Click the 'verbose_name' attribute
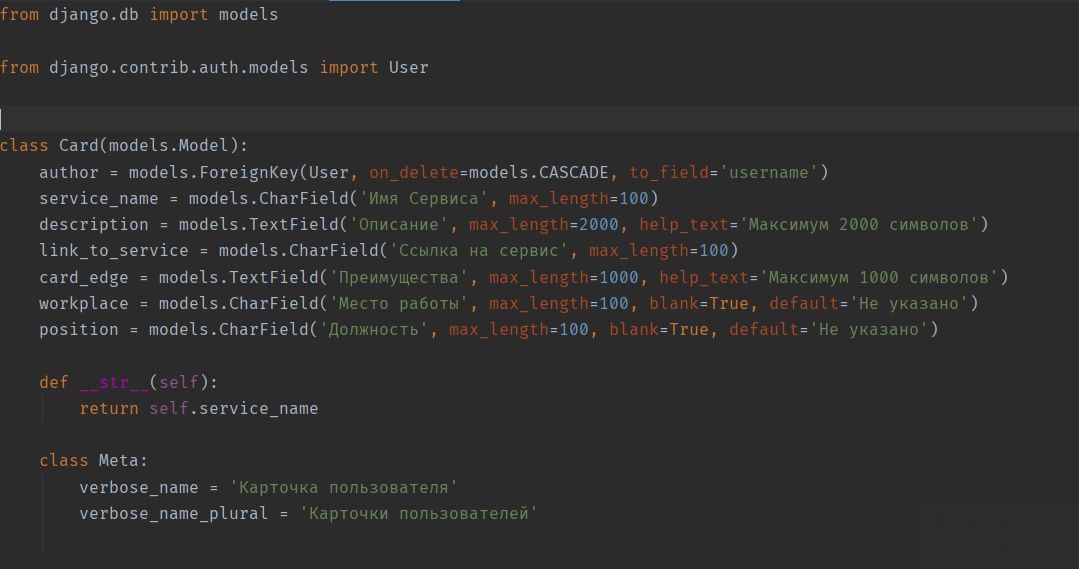 coord(138,488)
